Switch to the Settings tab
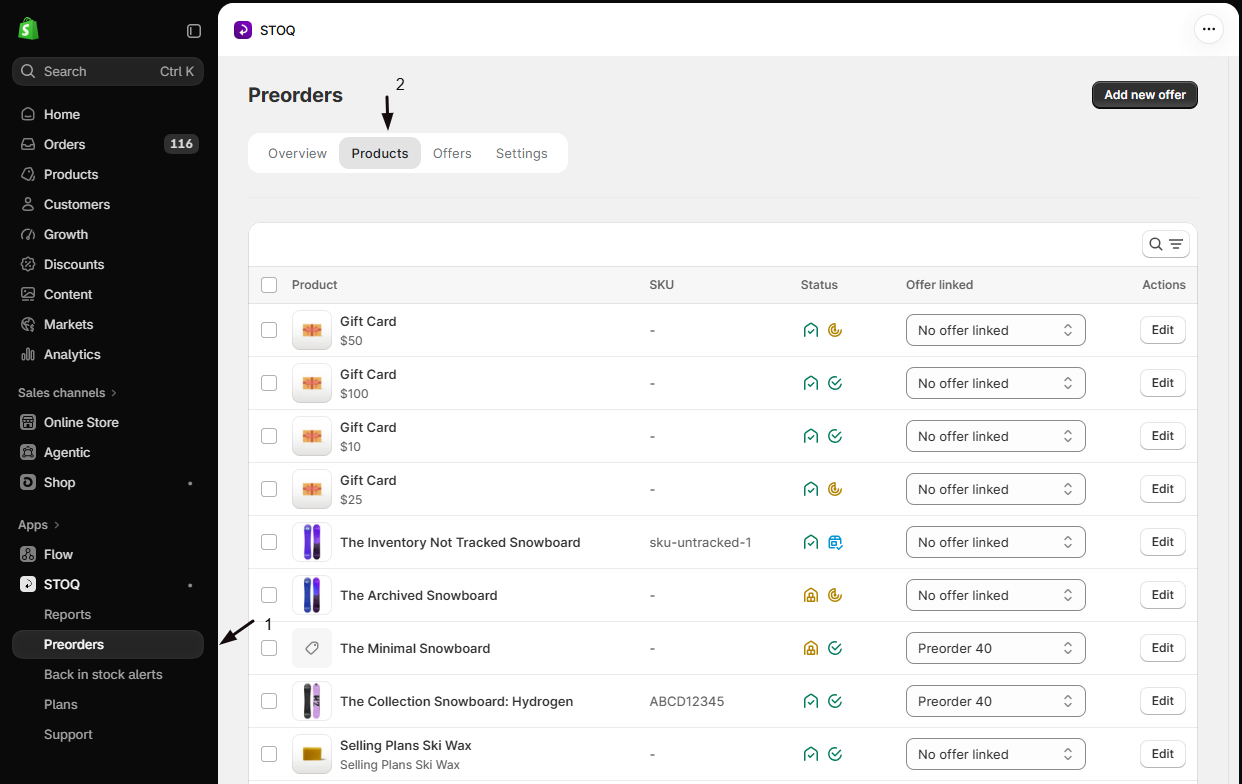This screenshot has width=1242, height=784. point(522,153)
